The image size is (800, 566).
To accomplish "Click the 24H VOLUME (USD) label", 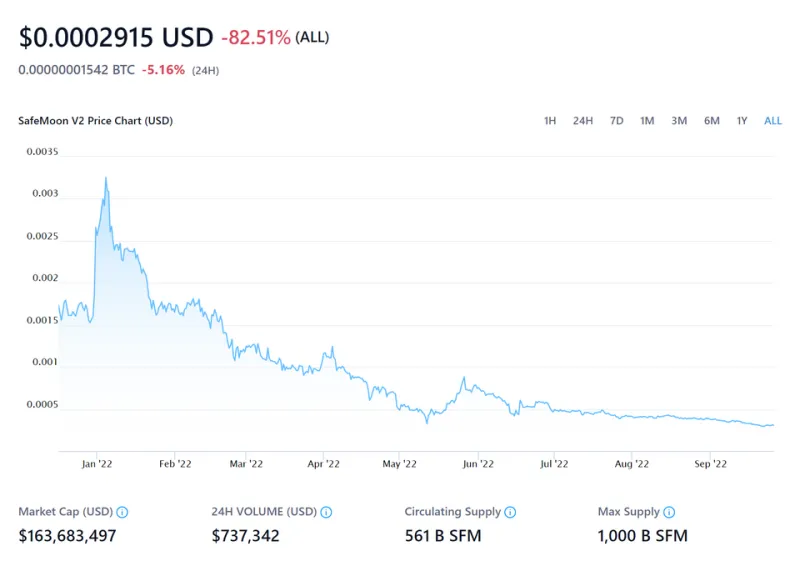I will (264, 512).
